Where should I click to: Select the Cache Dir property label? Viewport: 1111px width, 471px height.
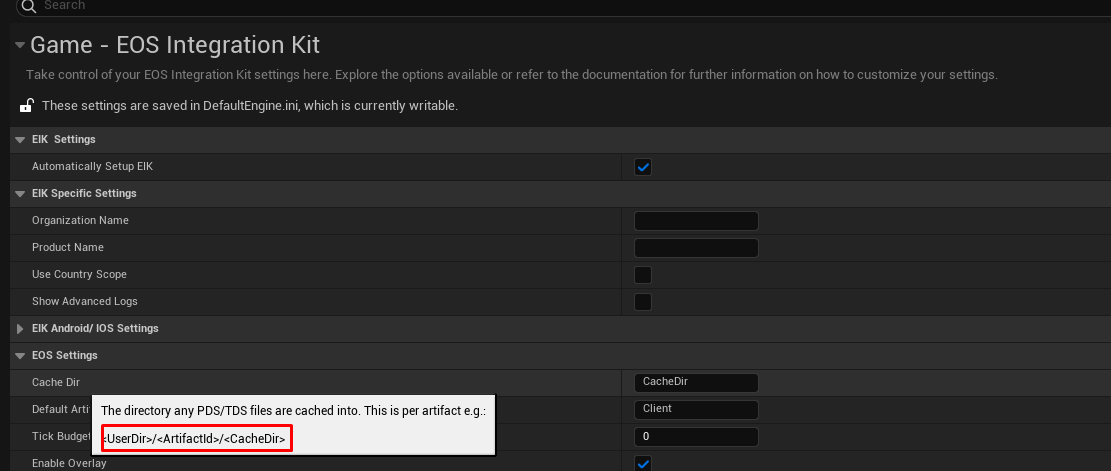click(56, 382)
